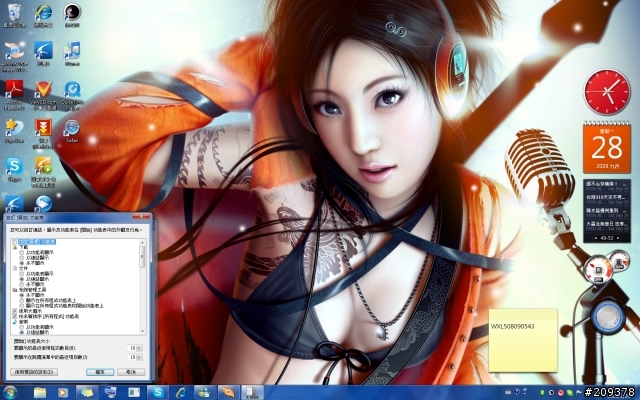
Task: Open the red download-arrow desktop shortcut
Action: click(43, 133)
